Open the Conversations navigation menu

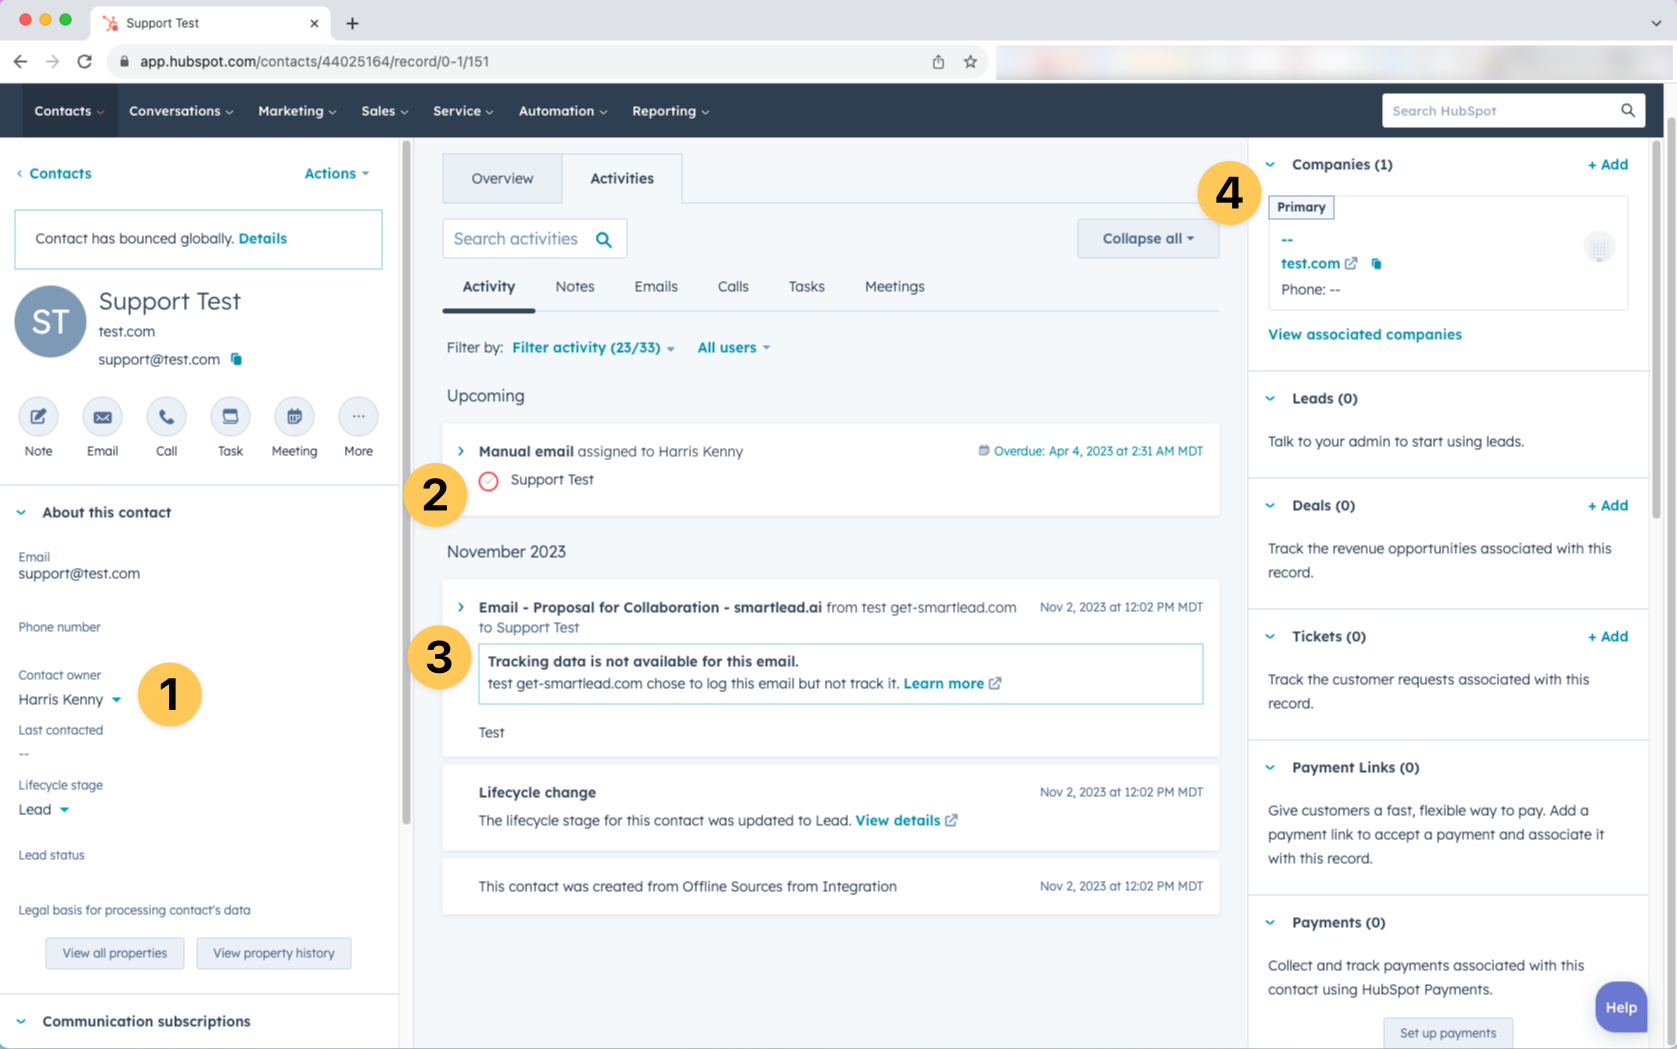[181, 111]
